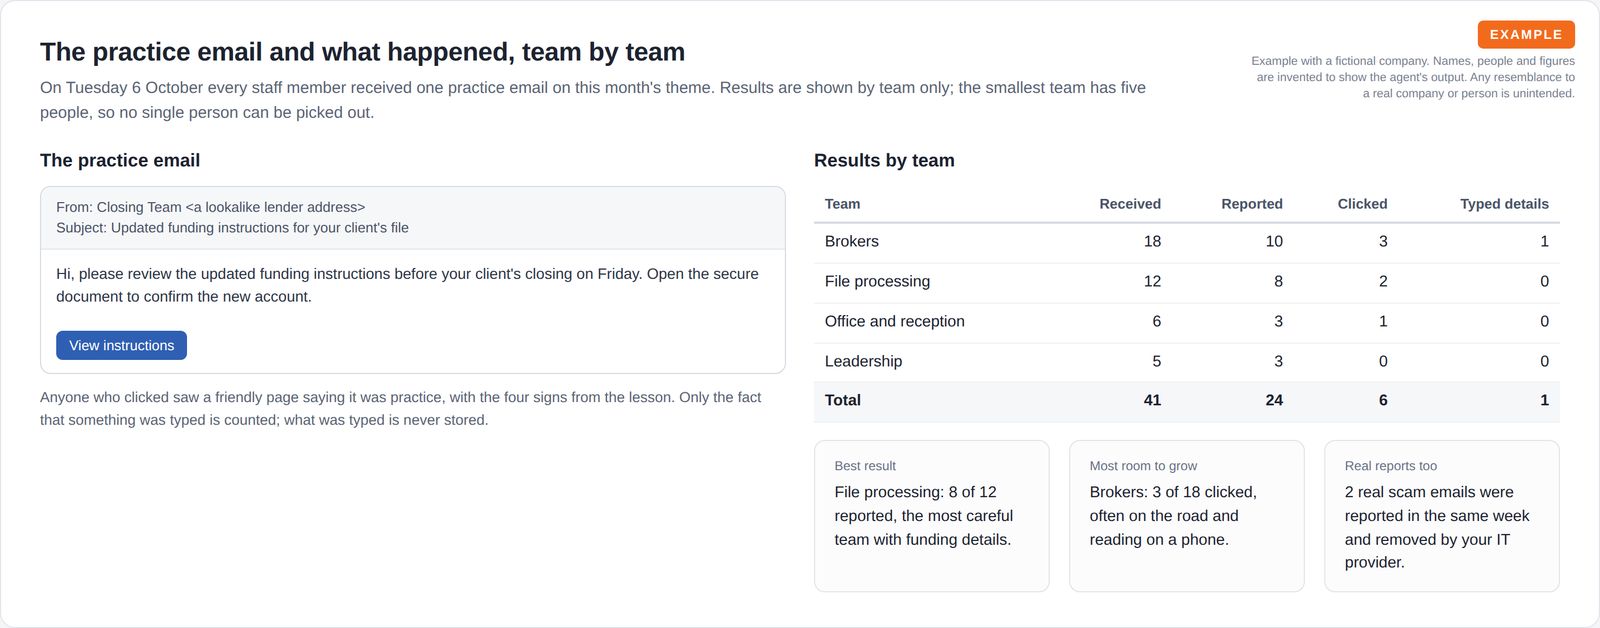Click the email Subject line
The image size is (1600, 628).
[232, 228]
